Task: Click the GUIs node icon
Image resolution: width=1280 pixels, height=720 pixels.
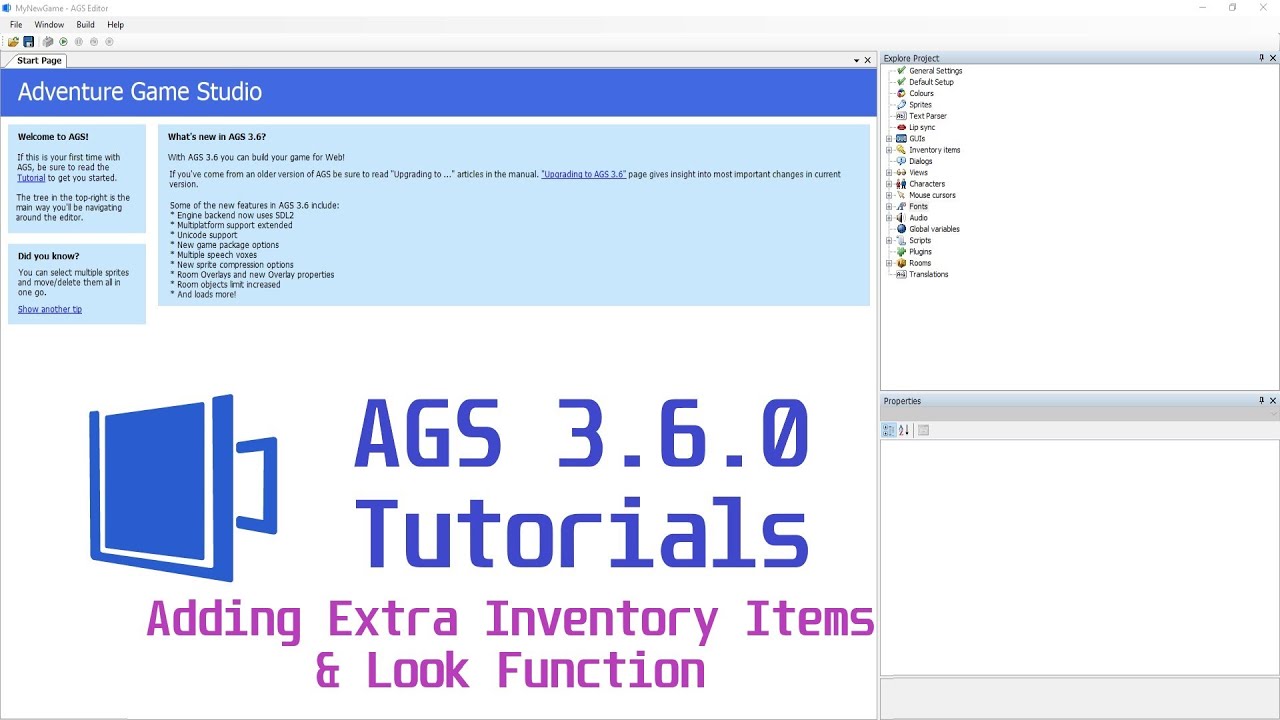Action: (901, 139)
